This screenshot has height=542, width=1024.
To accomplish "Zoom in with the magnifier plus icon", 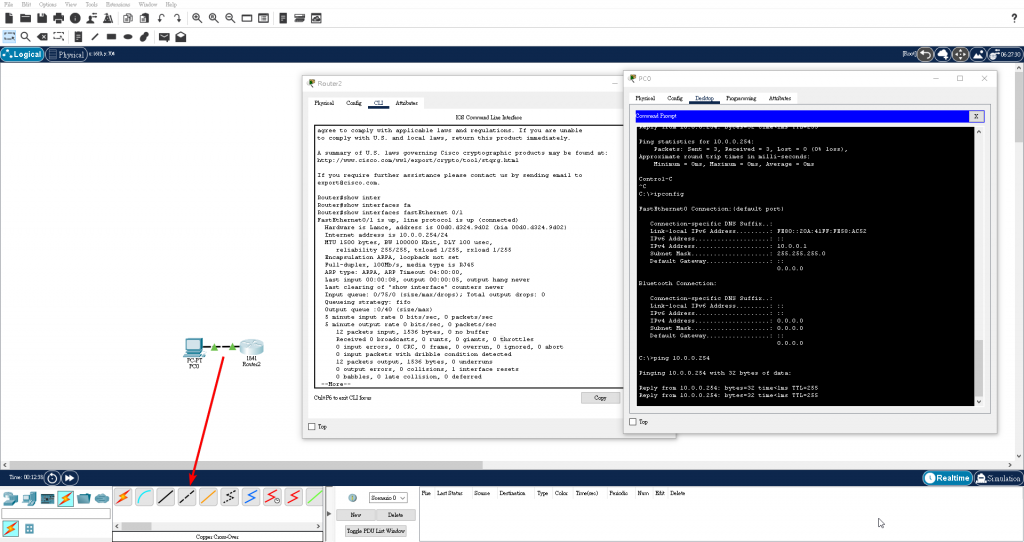I will tap(197, 18).
